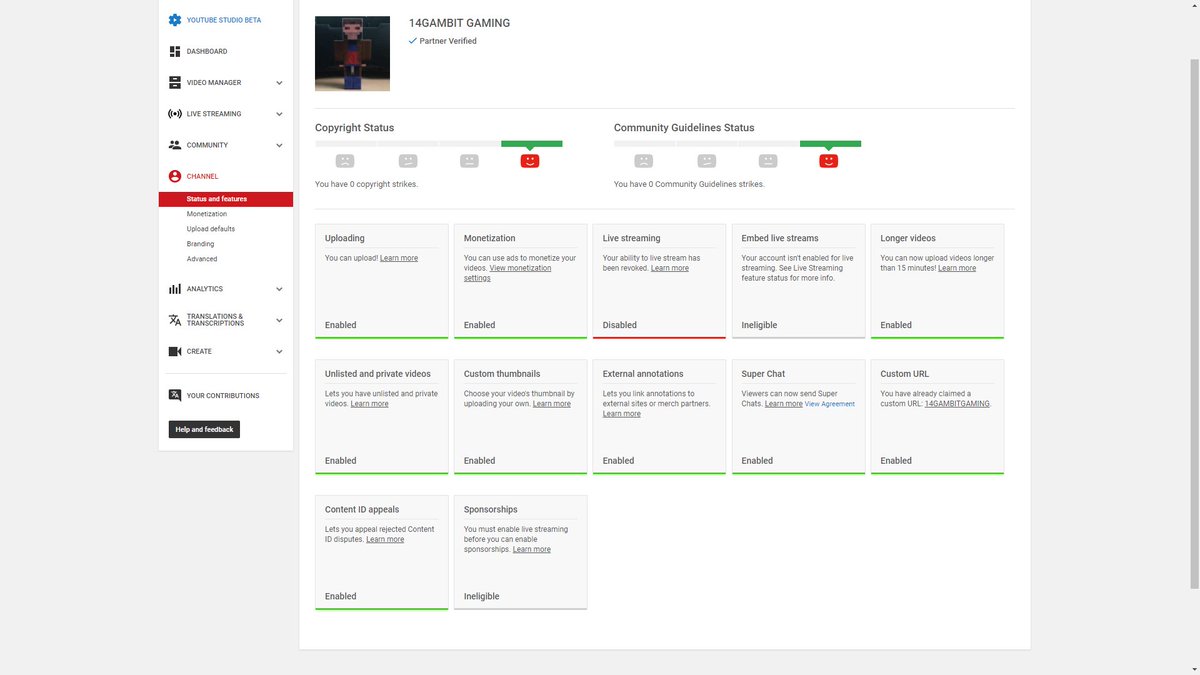1200x675 pixels.
Task: Click the Community Guidelines Status heading
Action: 684,128
